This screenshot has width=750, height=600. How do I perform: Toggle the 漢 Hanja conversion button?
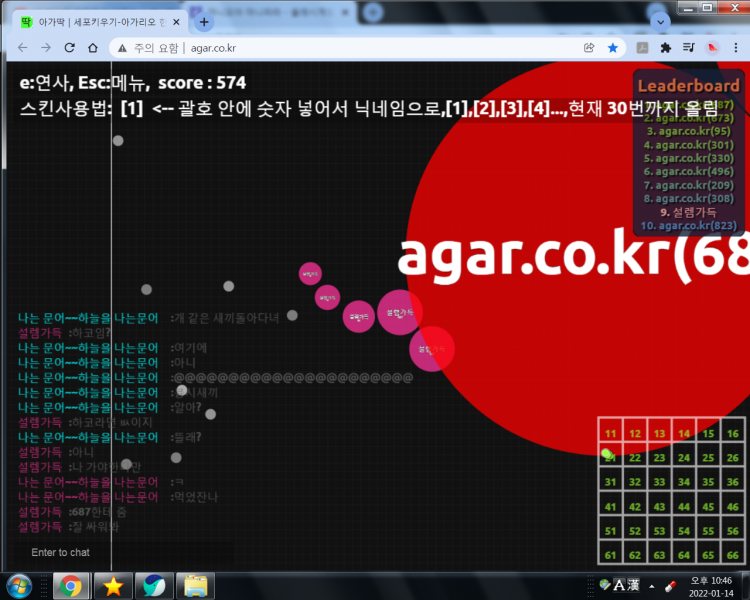click(x=633, y=585)
